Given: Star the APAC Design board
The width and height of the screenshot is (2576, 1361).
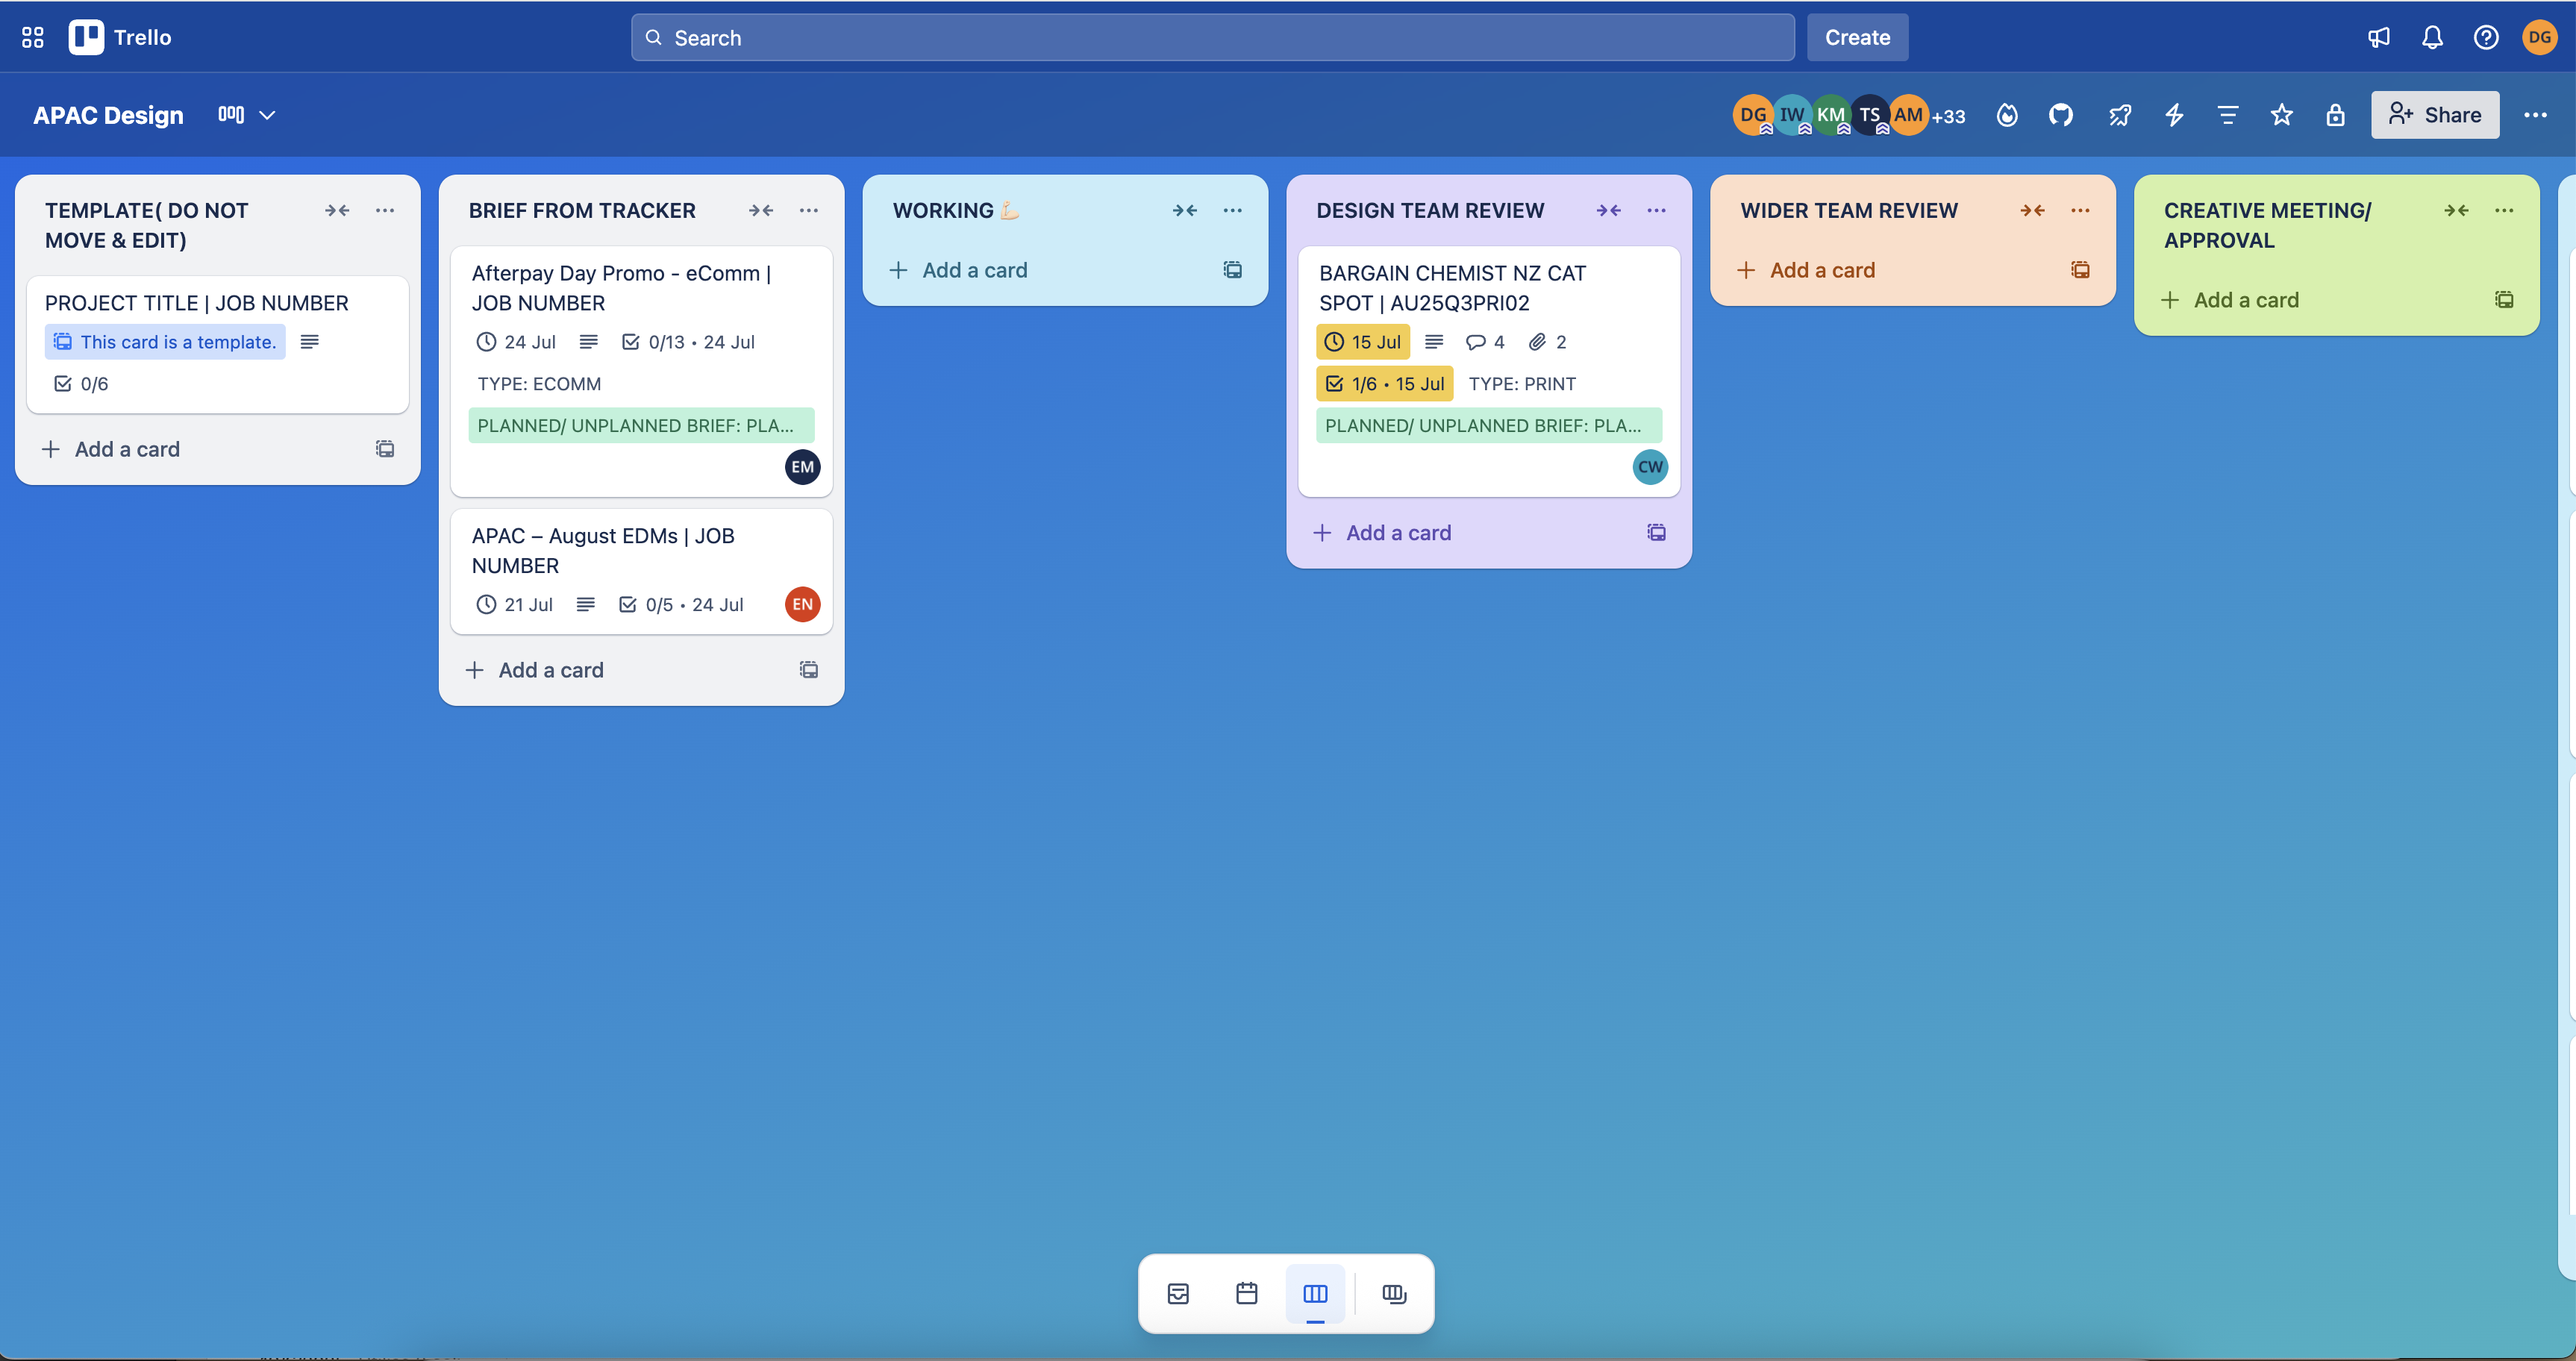Looking at the screenshot, I should coord(2281,115).
